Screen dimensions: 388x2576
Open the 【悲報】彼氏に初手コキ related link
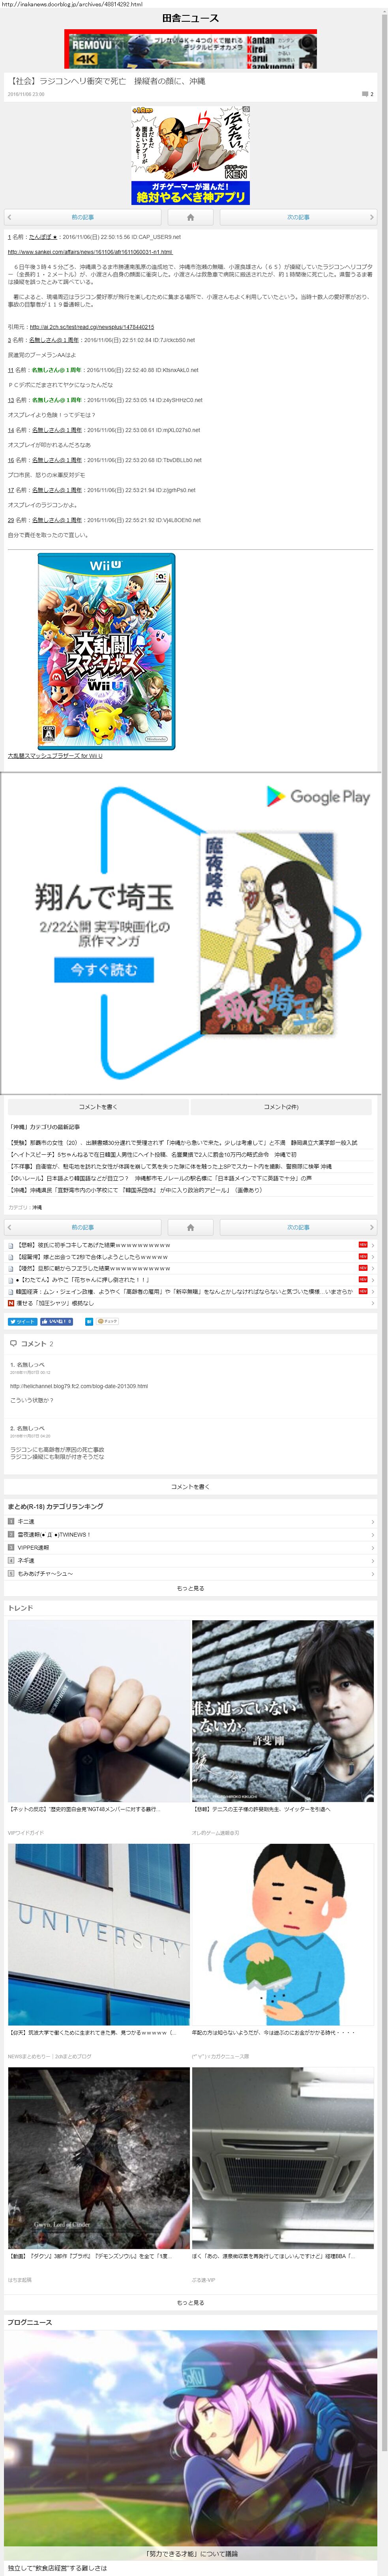point(93,1245)
